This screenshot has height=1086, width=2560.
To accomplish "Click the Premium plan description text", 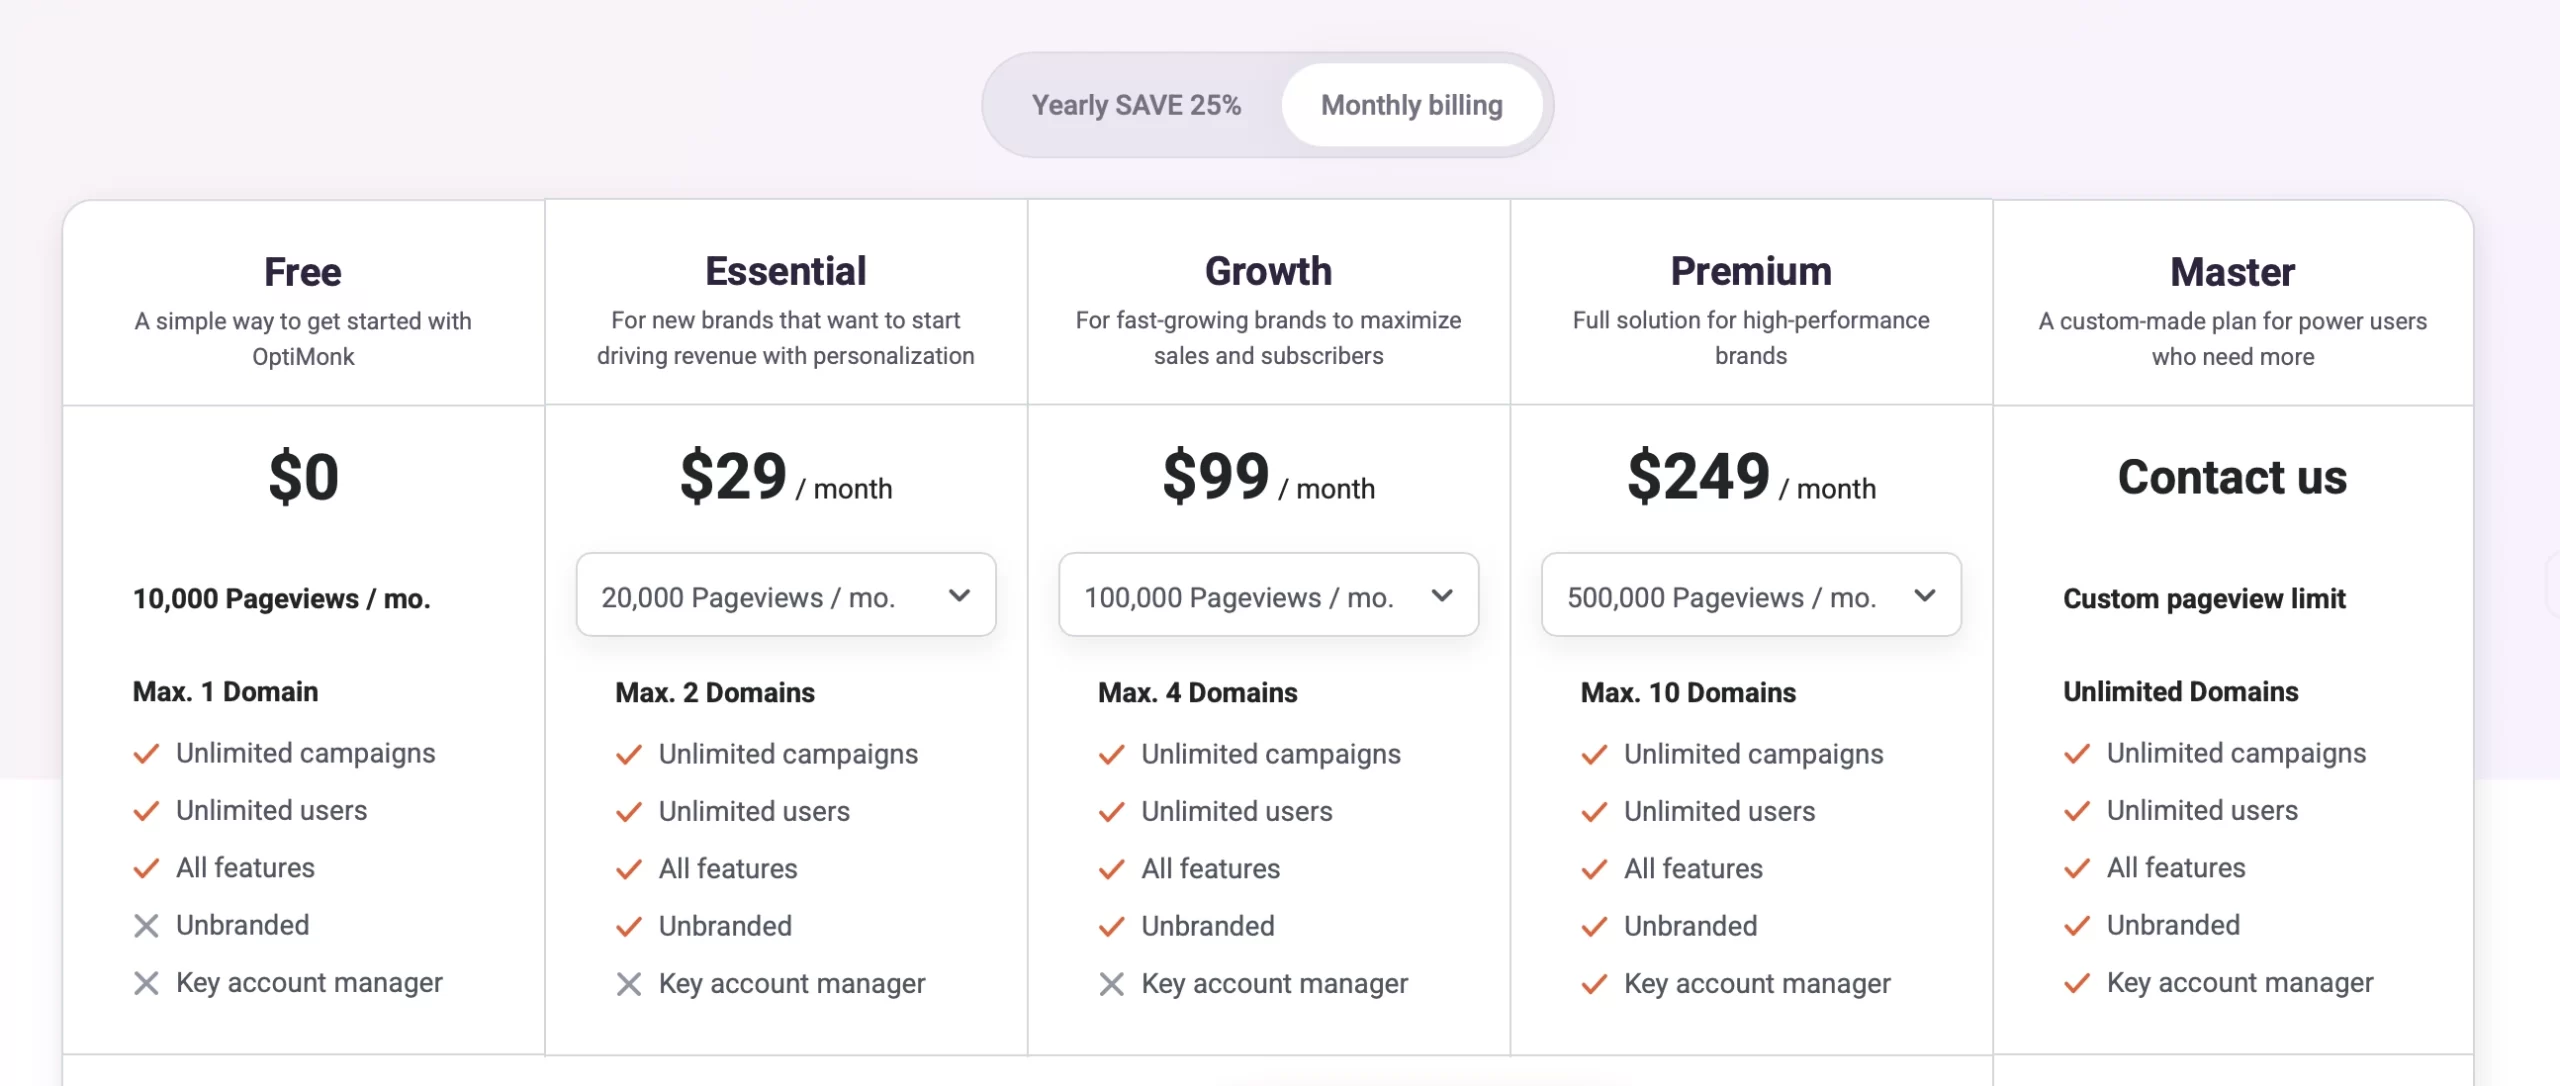I will coord(1751,338).
